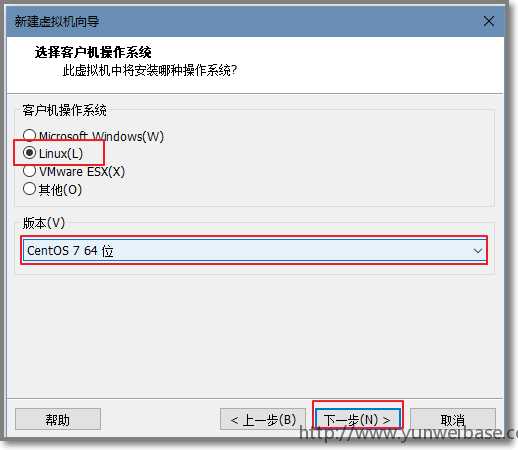Close the 新建虚拟机向导 dialog
This screenshot has width=518, height=450.
(489, 21)
